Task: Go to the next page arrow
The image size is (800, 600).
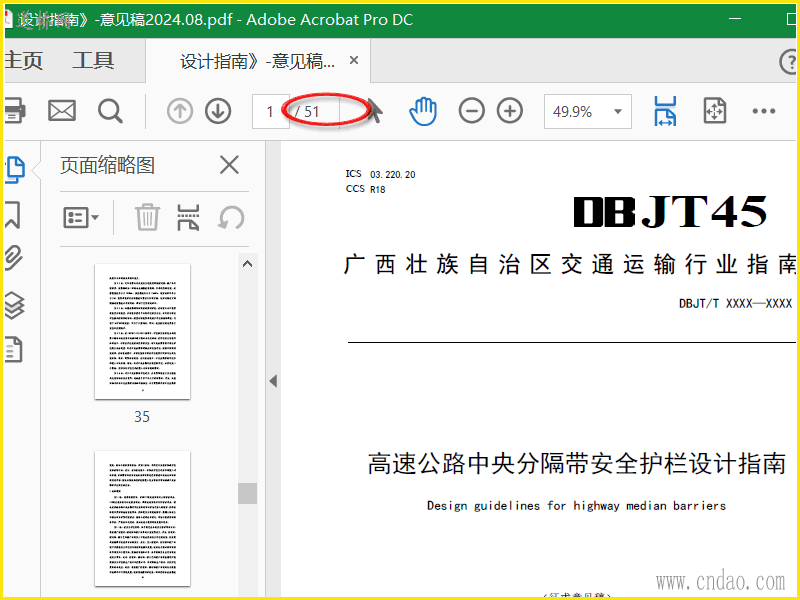Action: (x=218, y=111)
